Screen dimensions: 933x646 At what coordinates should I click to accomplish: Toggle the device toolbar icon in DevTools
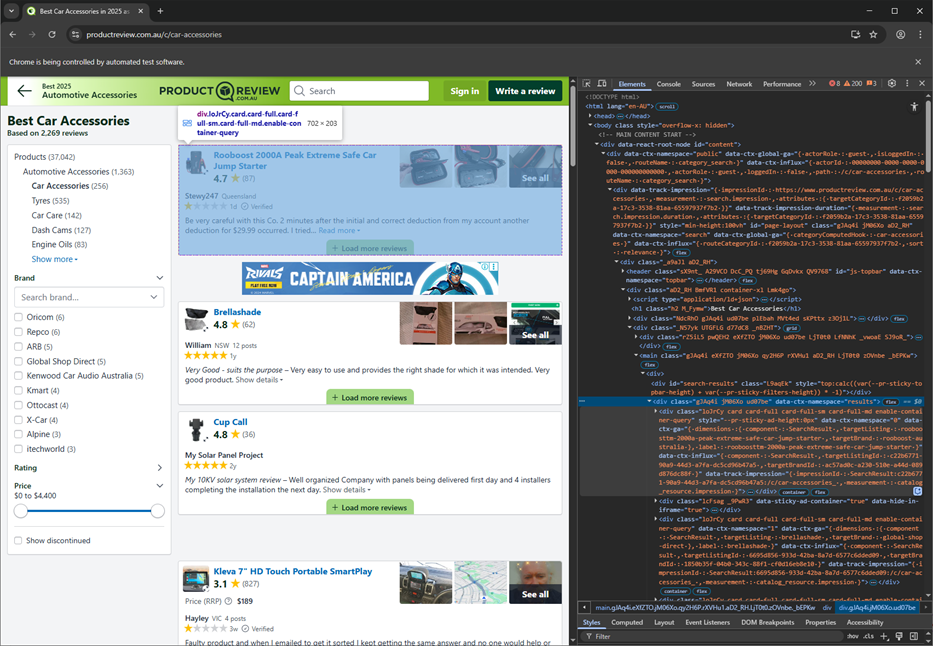click(x=602, y=84)
